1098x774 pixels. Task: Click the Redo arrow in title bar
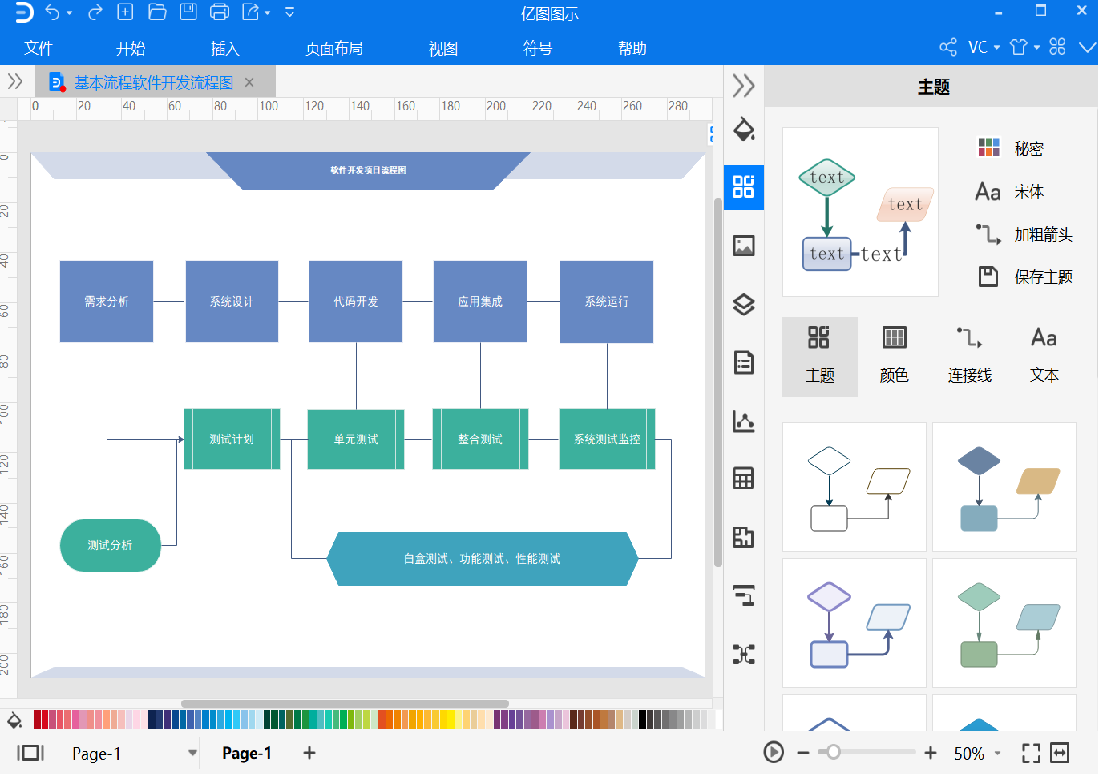95,12
